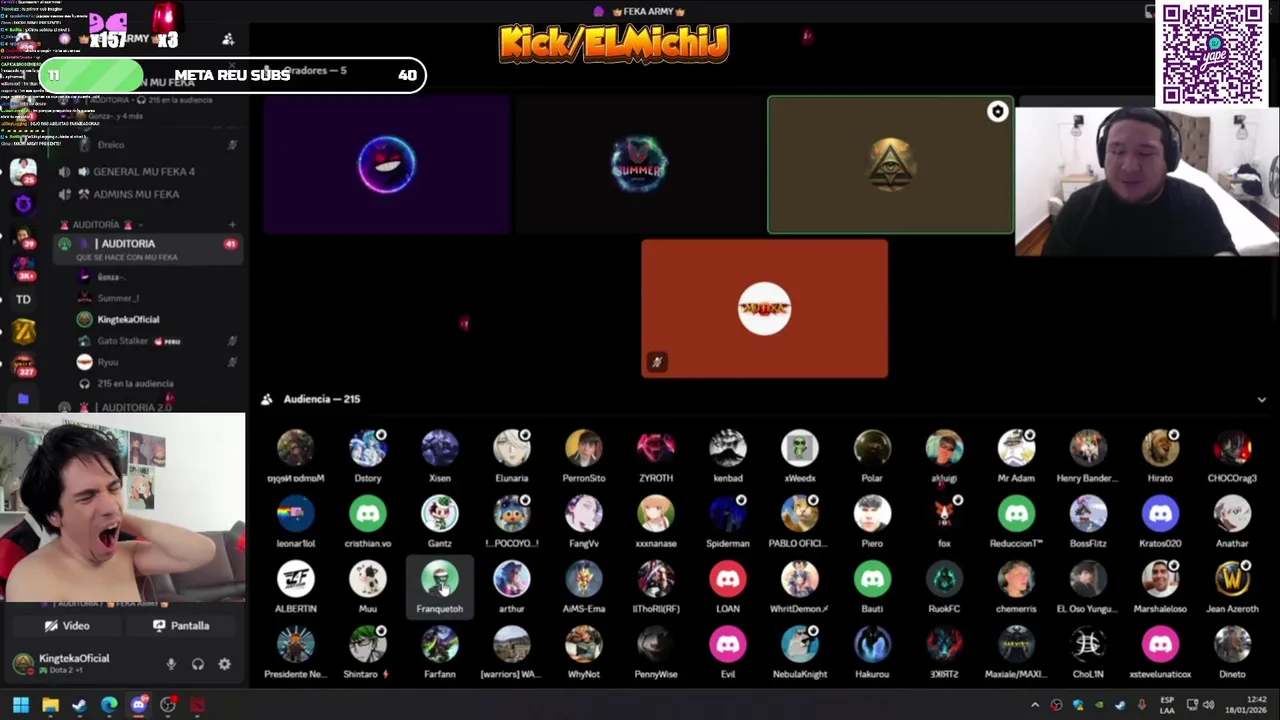Join the GENERAL MU FEKA 4 voice channel
This screenshot has height=720, width=1280.
(x=143, y=172)
